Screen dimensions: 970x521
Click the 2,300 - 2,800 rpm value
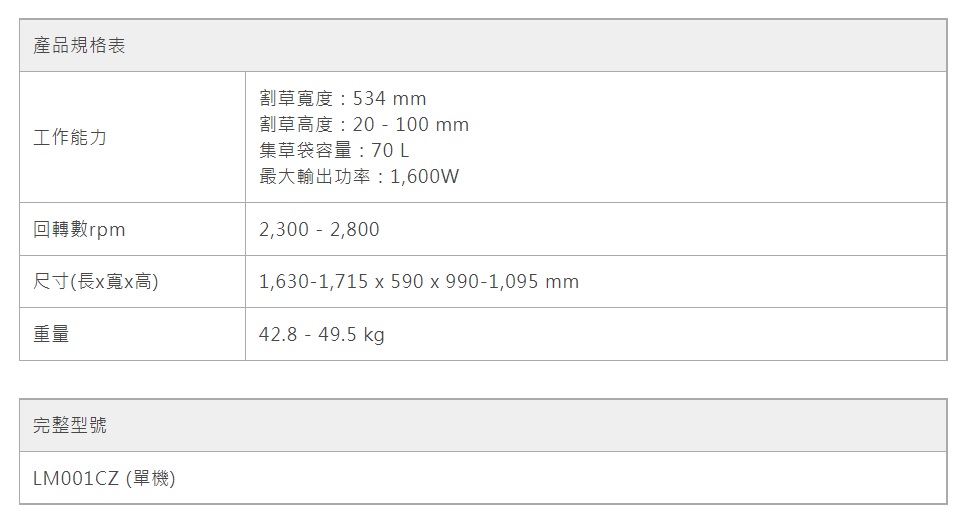pos(319,230)
